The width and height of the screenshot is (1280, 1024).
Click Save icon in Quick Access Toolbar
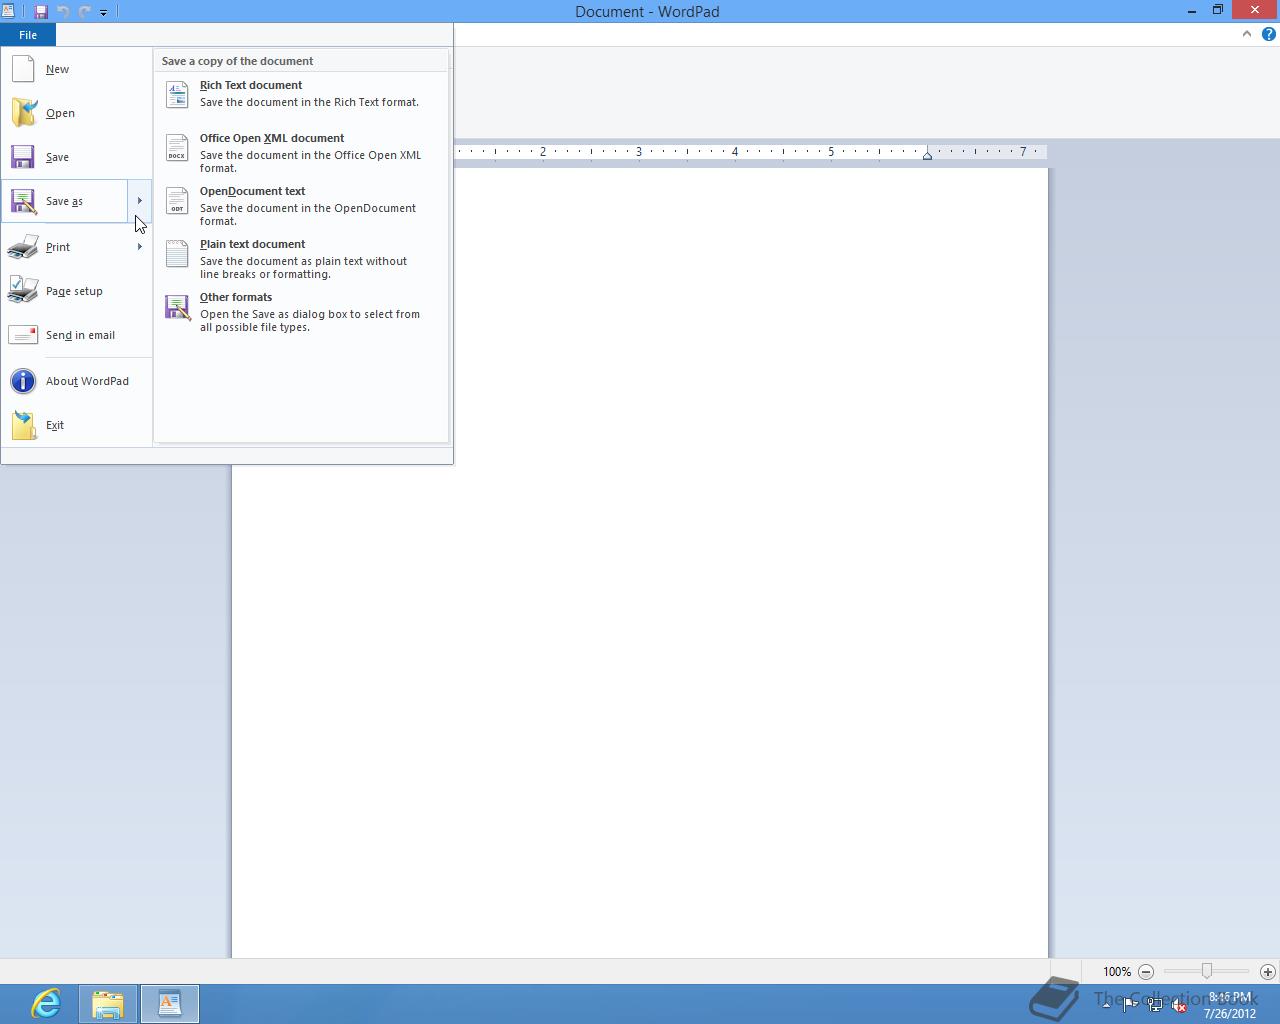point(41,12)
